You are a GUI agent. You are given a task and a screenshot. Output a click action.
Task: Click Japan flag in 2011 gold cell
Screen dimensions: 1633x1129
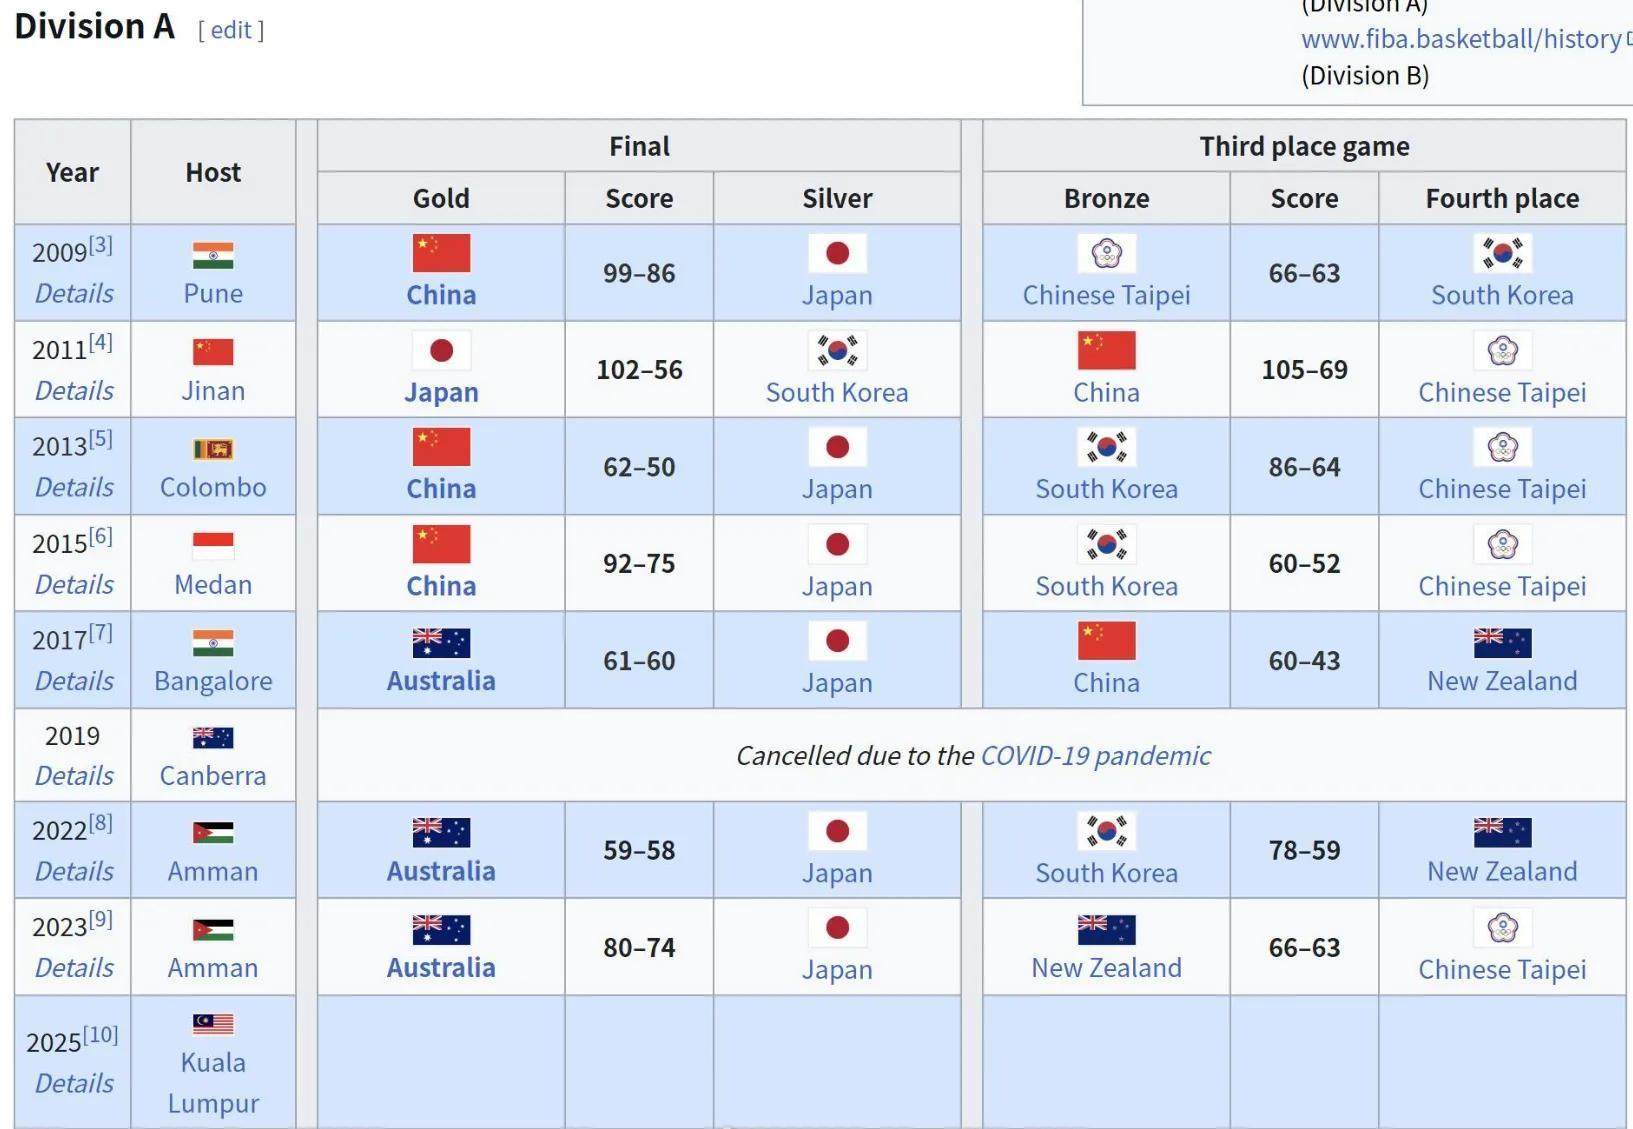pos(441,351)
